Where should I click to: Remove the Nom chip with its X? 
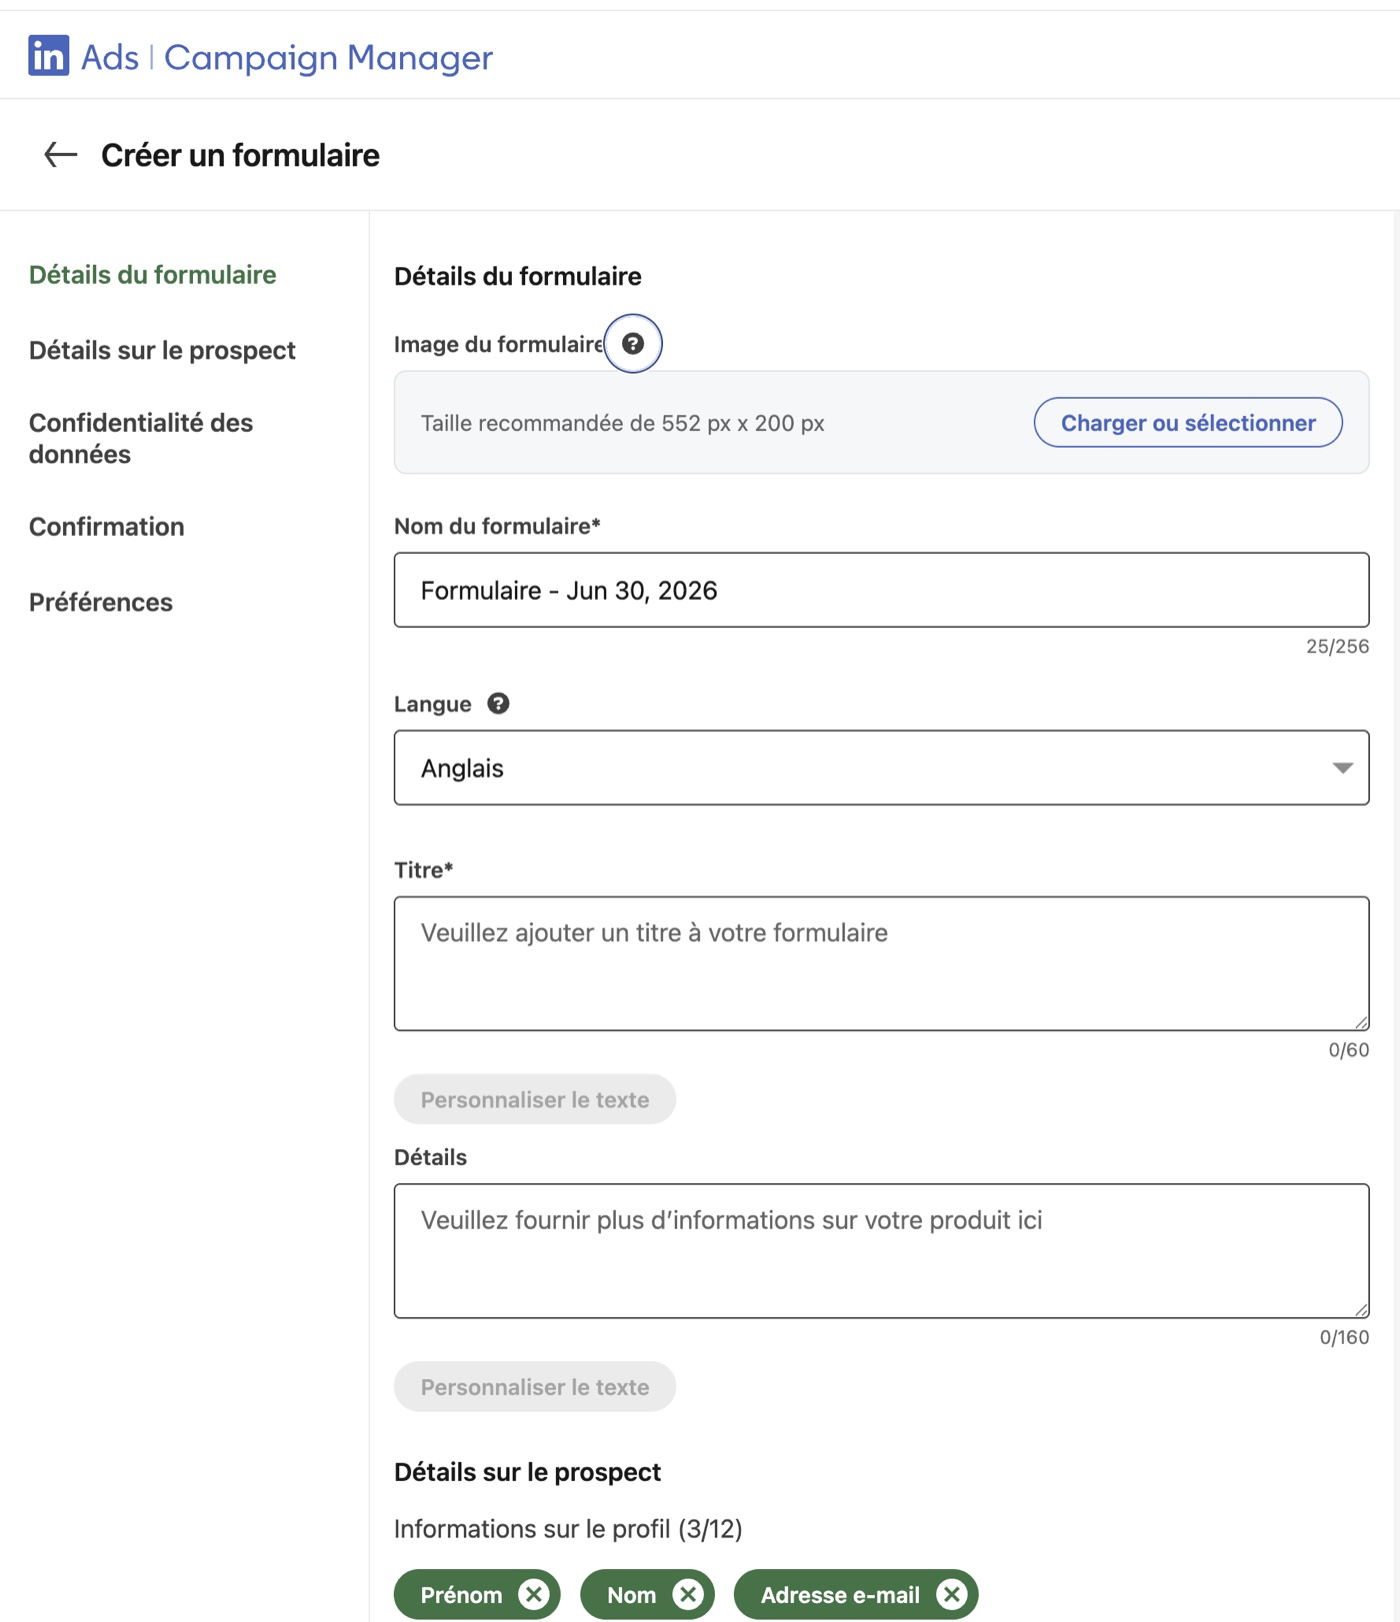coord(688,1594)
